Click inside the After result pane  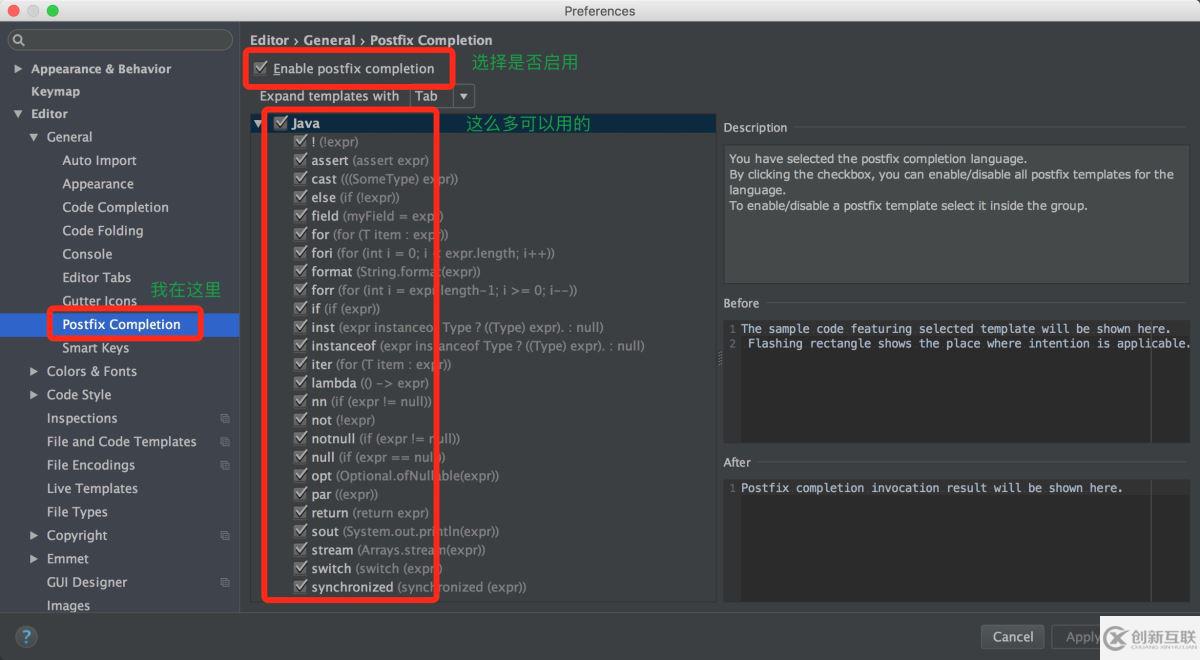tap(957, 539)
